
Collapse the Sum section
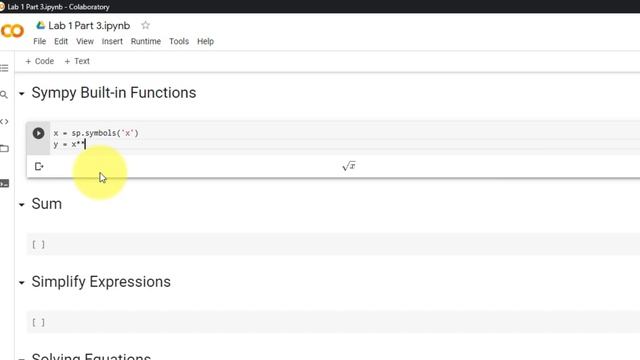click(x=22, y=204)
